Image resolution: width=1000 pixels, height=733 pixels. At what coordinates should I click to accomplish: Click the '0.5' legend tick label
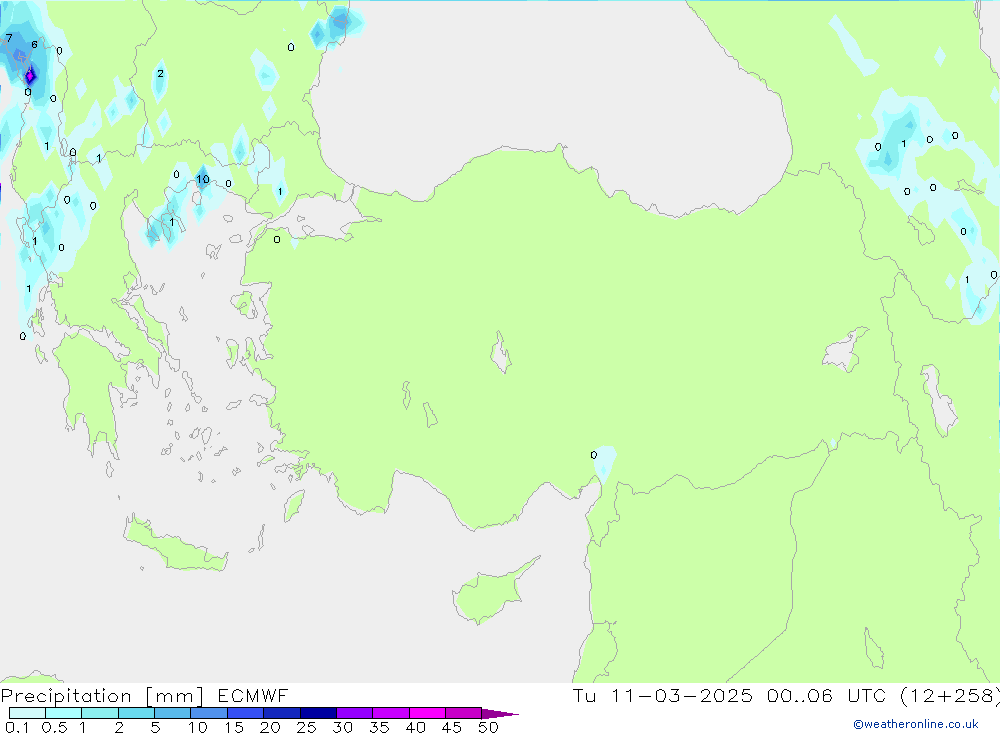pos(54,727)
